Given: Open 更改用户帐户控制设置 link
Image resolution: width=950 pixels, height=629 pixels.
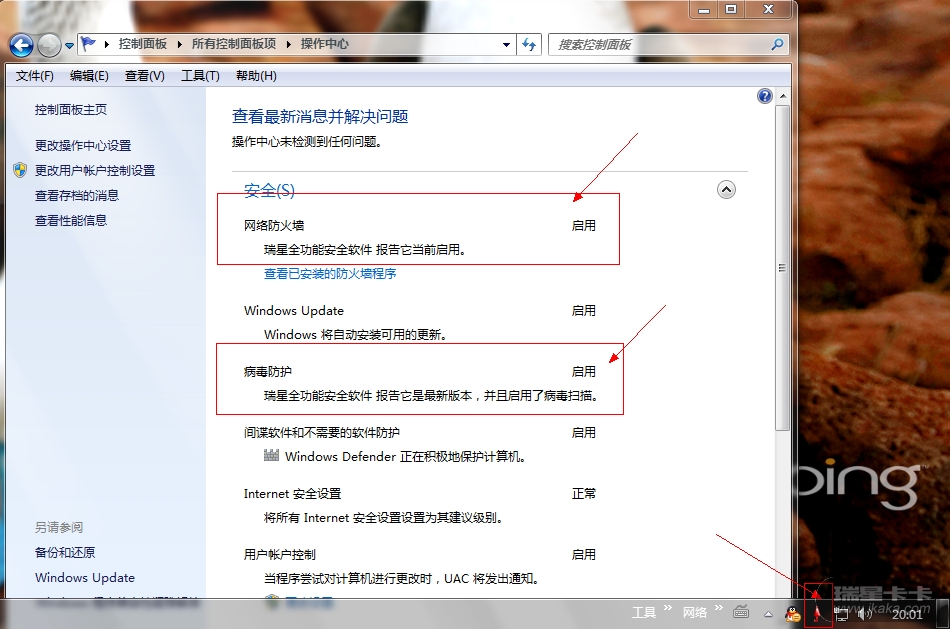Looking at the screenshot, I should 95,170.
